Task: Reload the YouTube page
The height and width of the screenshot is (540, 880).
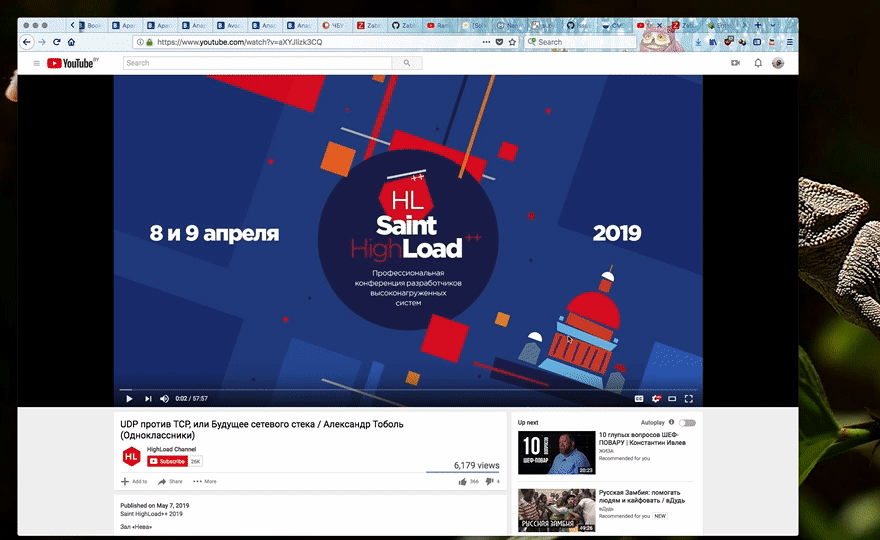Action: coord(57,42)
